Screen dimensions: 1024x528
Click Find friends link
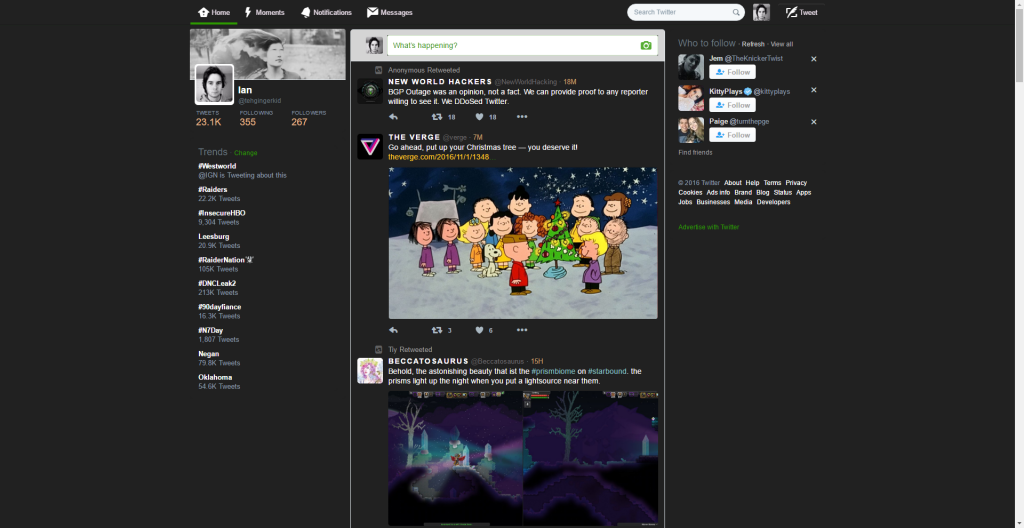tap(695, 152)
